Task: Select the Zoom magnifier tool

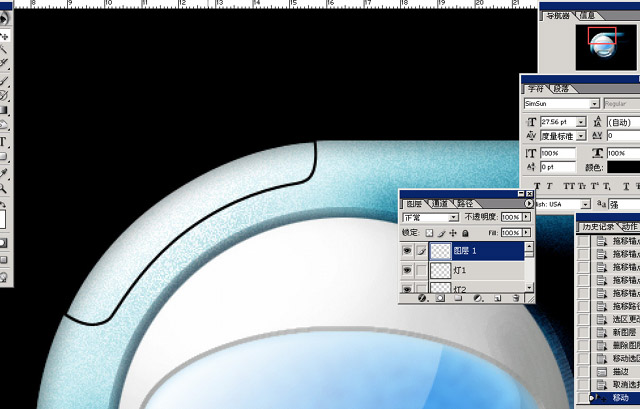Action: click(3, 188)
